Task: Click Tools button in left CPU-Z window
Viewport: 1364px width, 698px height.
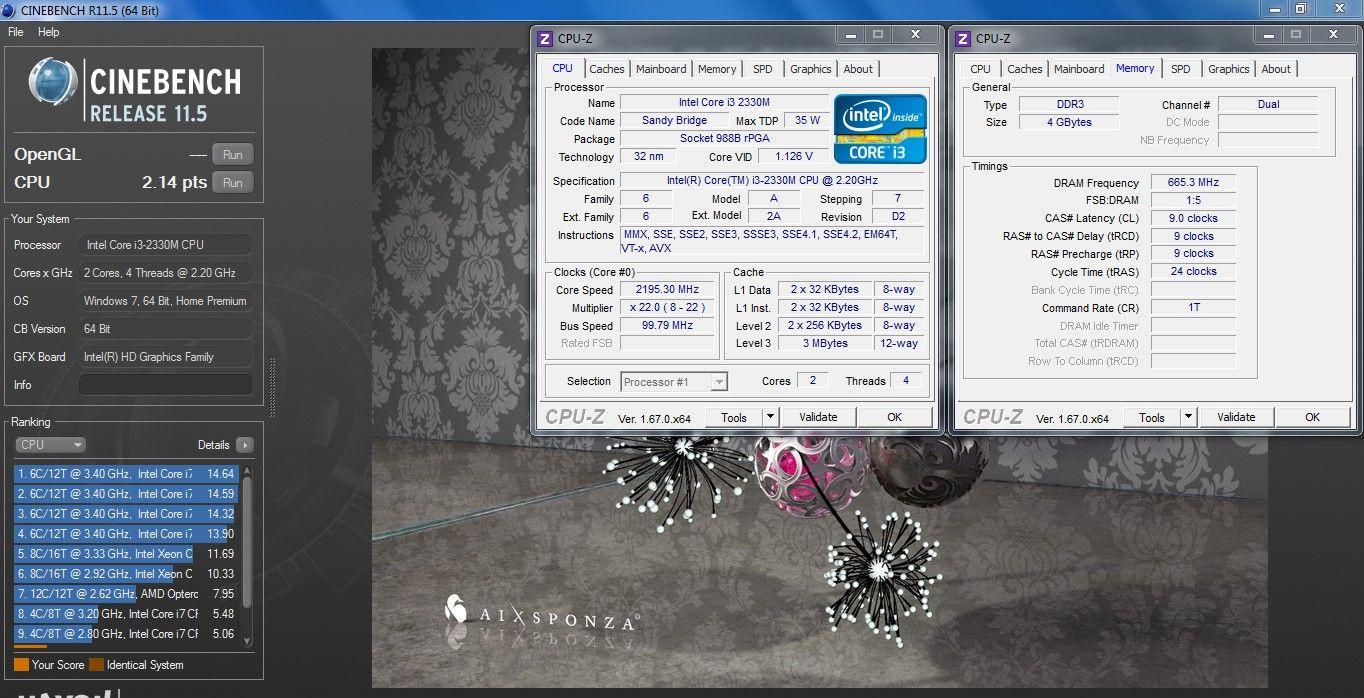Action: [734, 417]
